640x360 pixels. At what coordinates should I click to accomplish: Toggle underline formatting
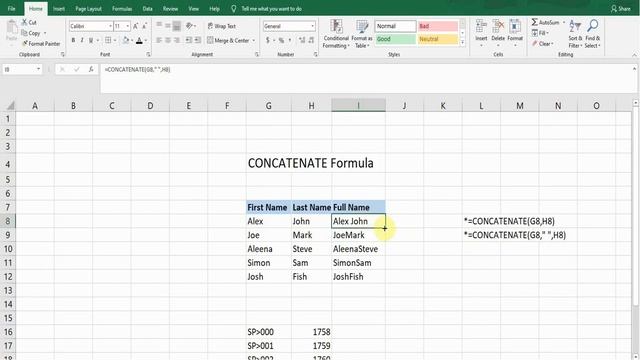91,40
